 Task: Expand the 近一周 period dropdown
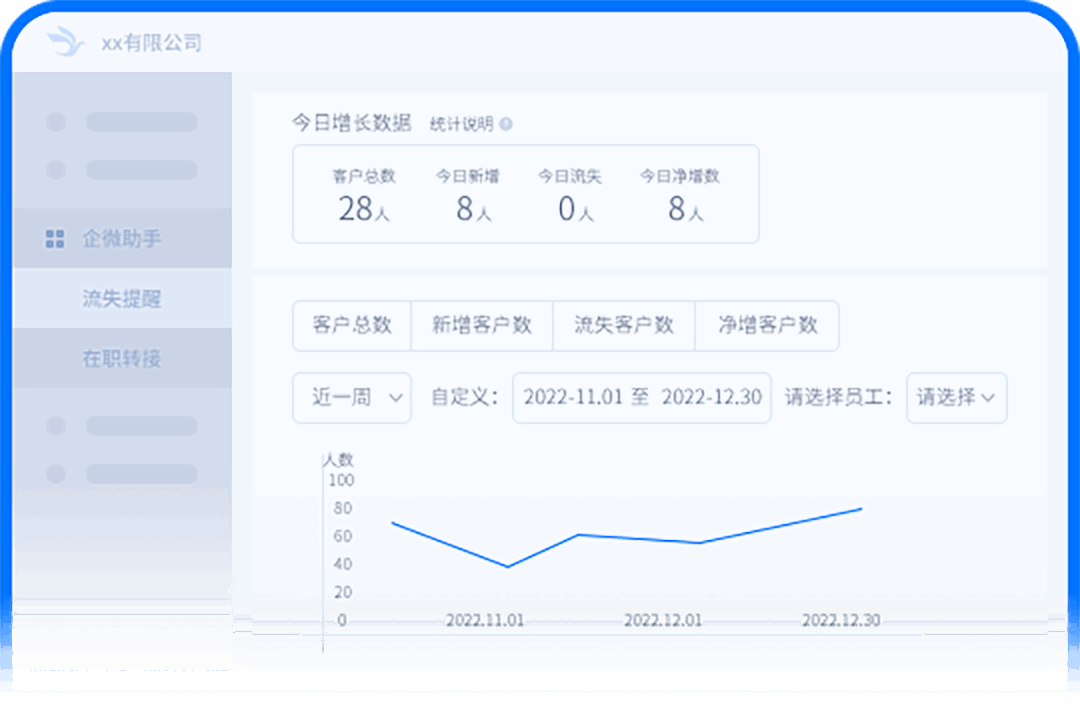(352, 398)
